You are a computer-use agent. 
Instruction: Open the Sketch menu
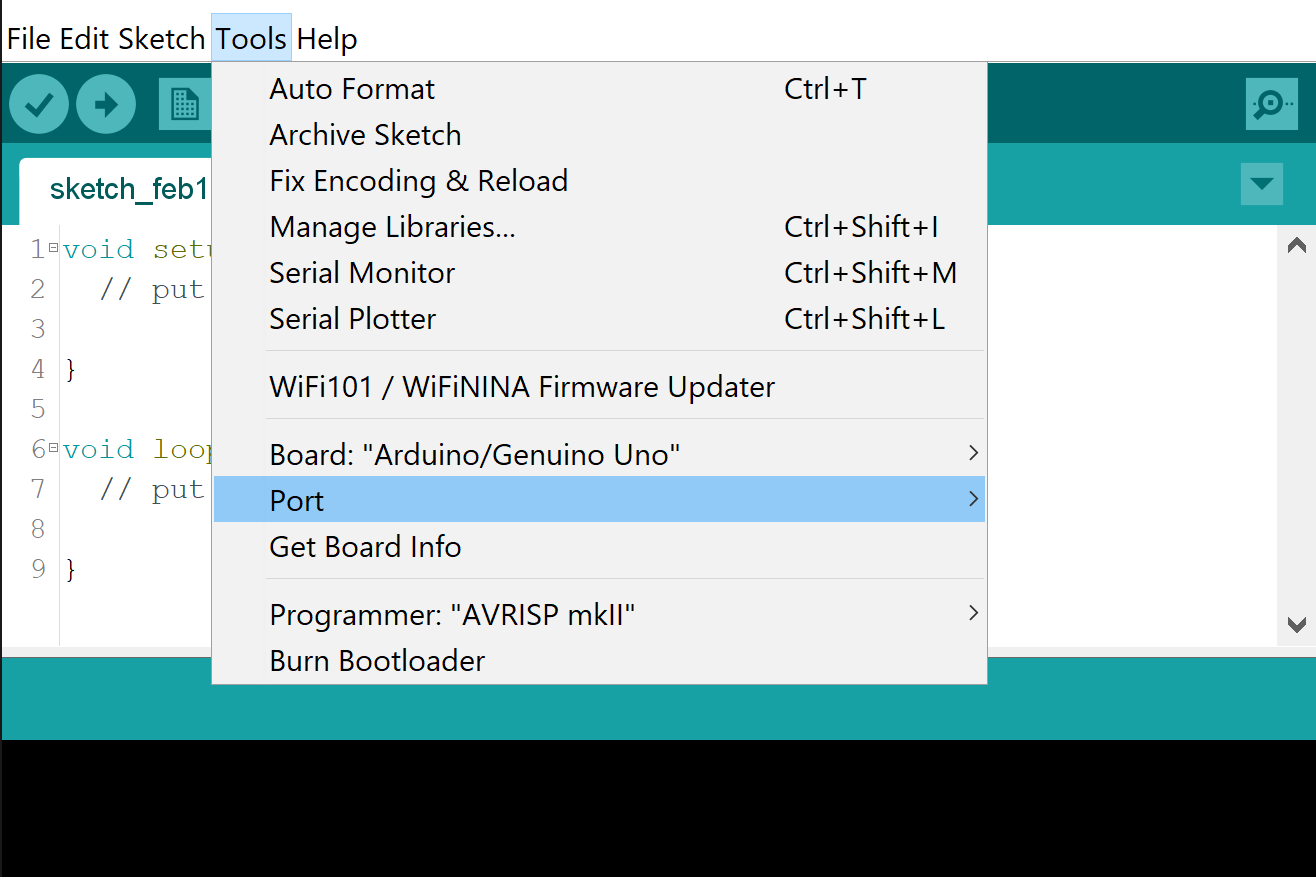point(161,40)
